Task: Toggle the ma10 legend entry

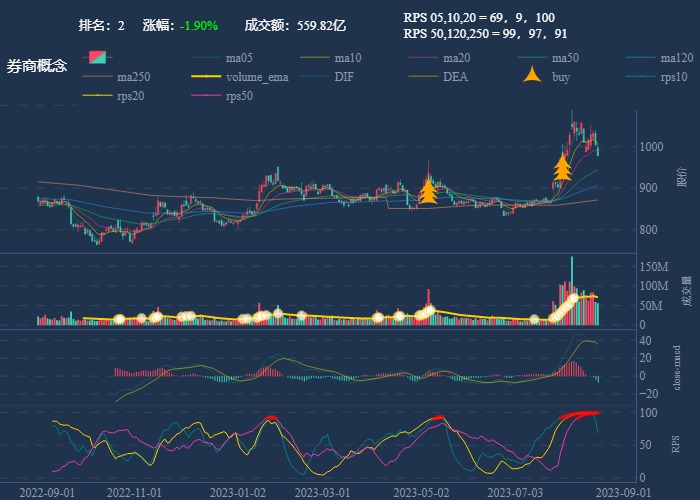Action: (317, 58)
